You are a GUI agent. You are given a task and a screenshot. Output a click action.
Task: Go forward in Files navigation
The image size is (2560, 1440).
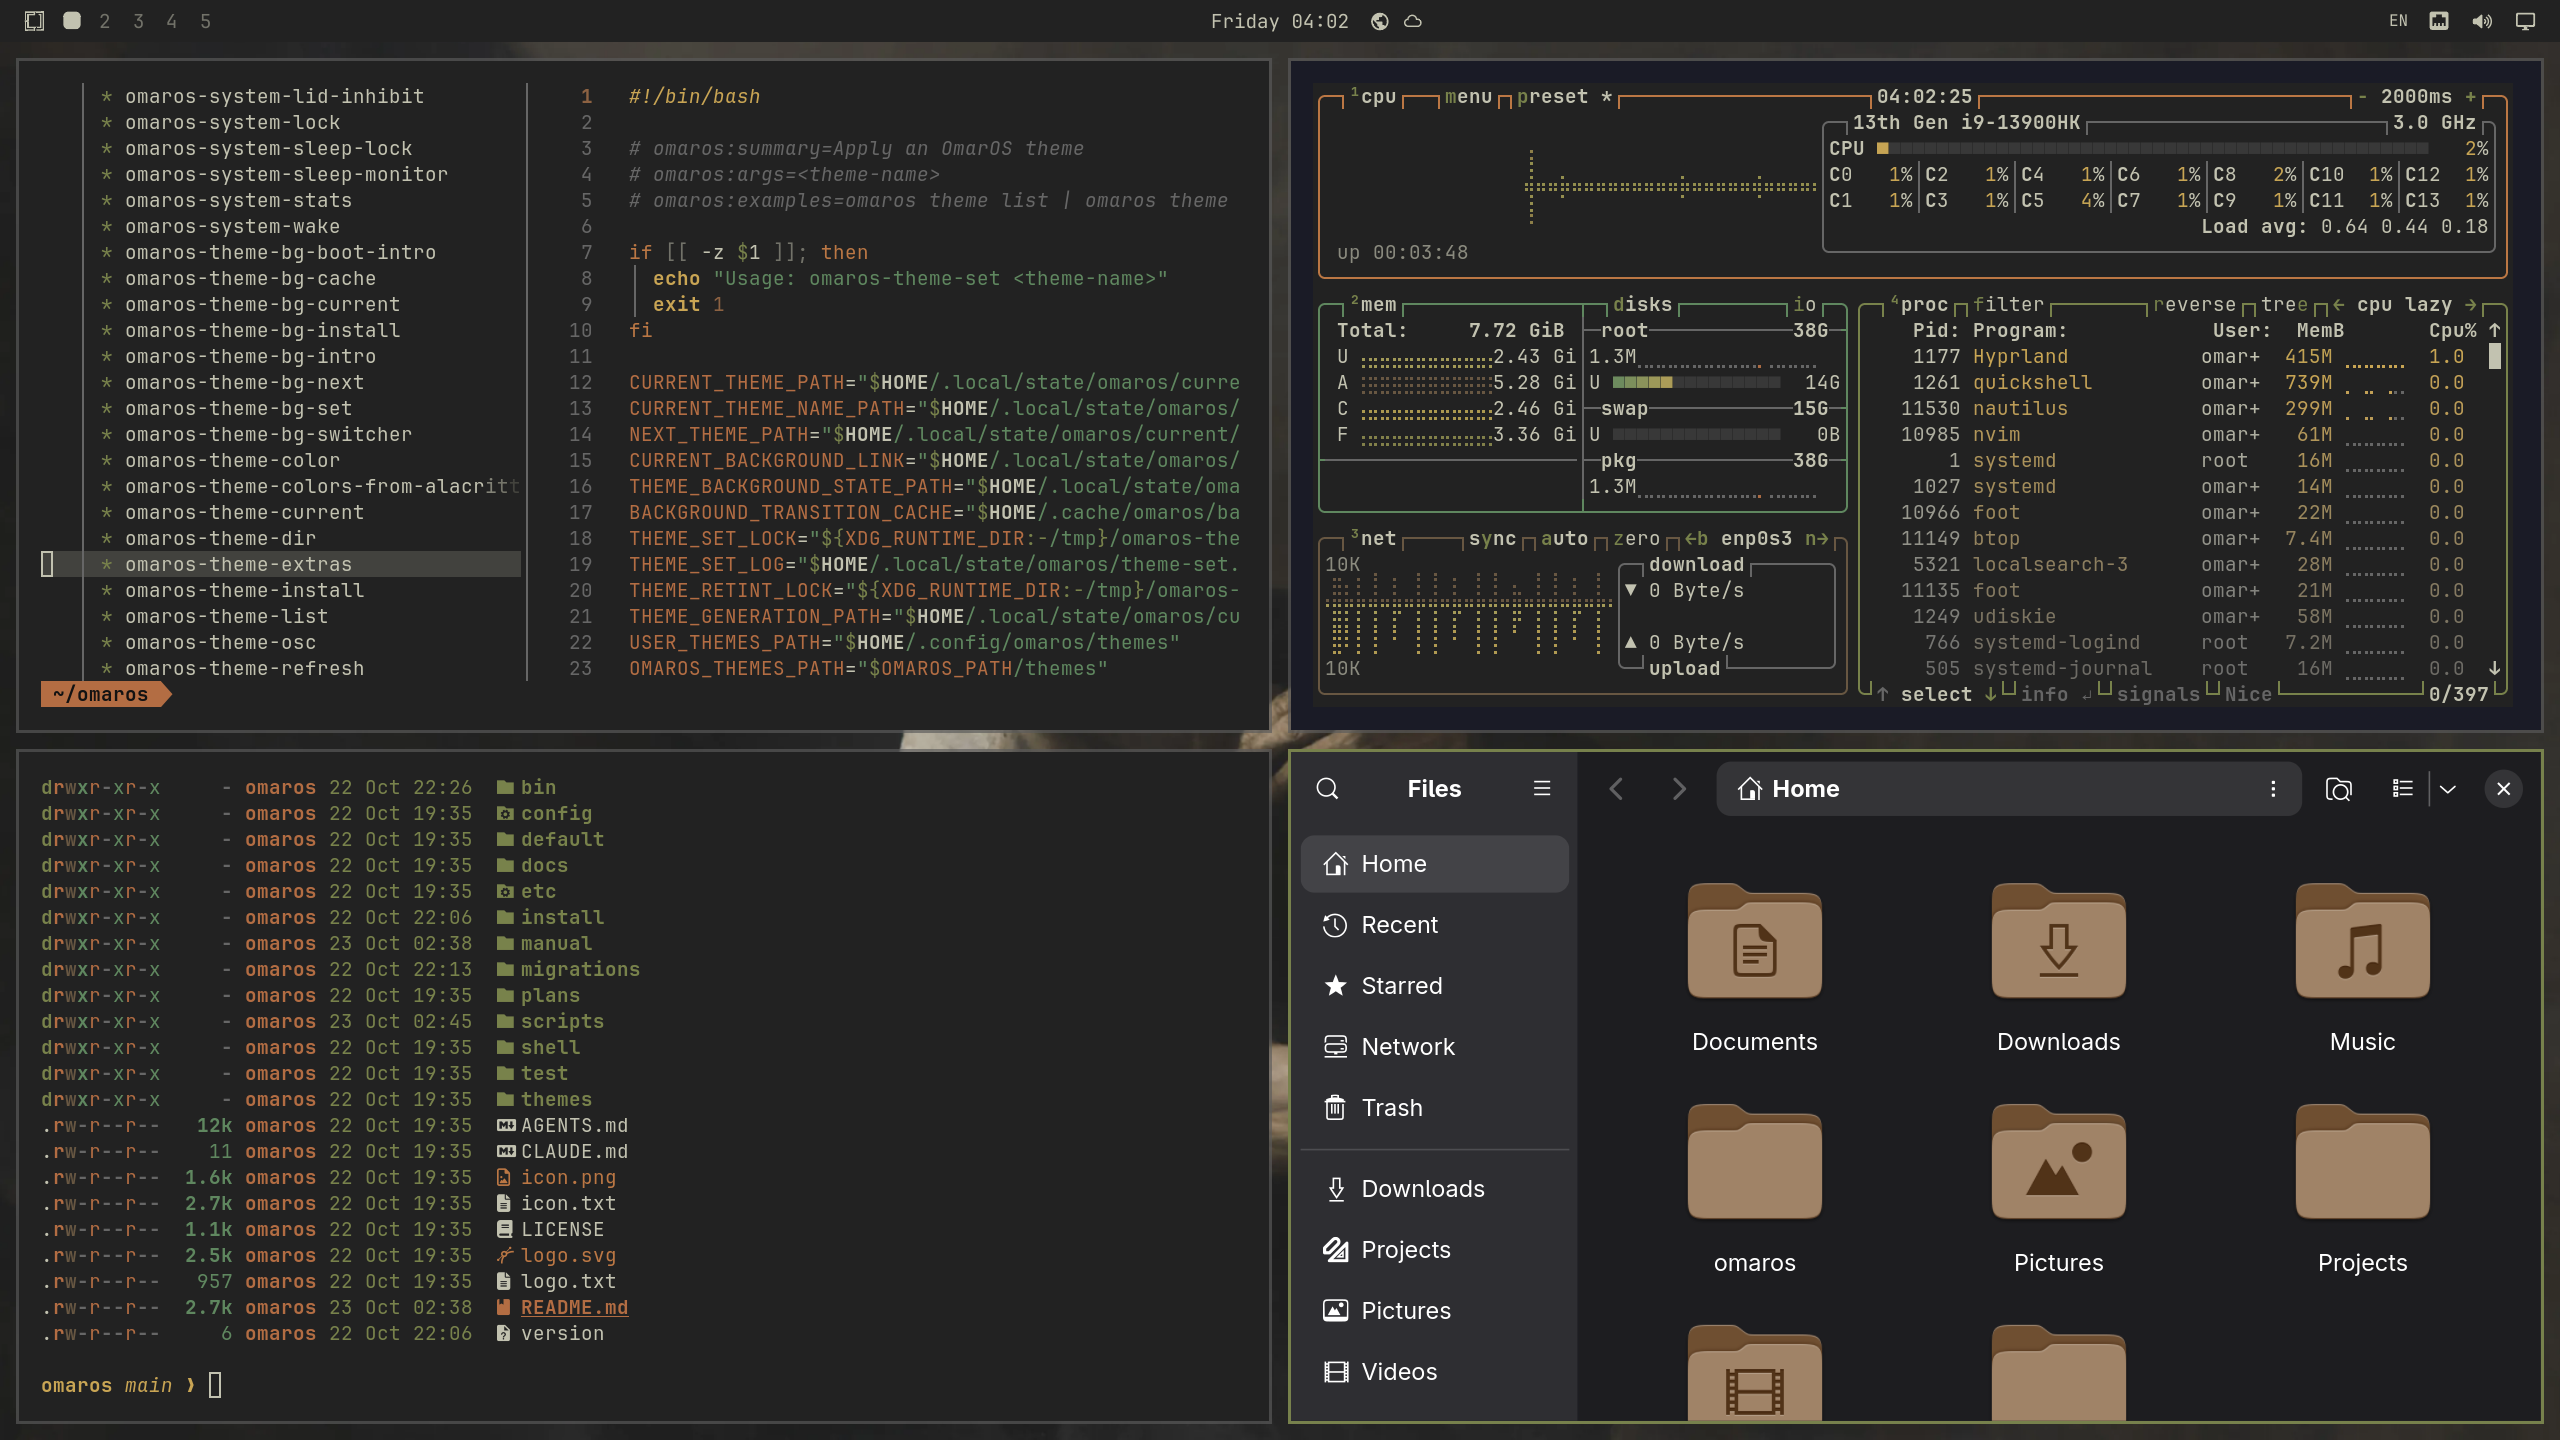coord(1679,789)
